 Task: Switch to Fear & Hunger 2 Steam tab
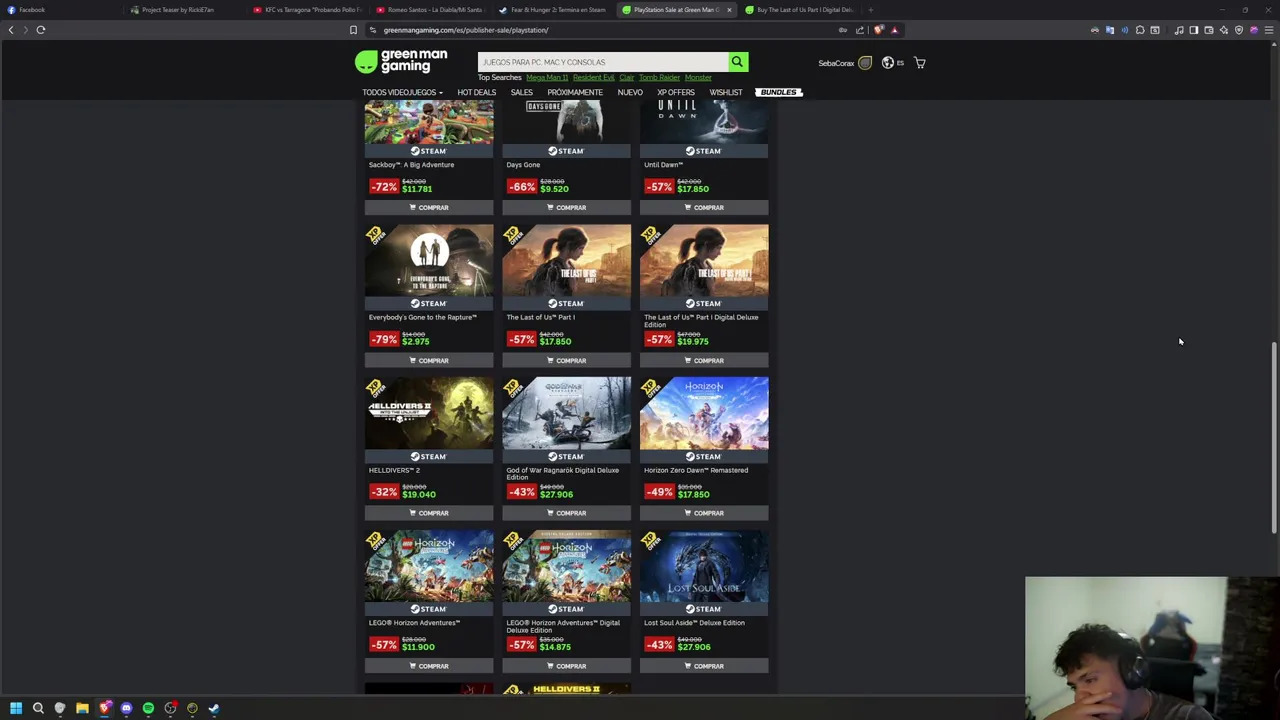click(x=554, y=10)
